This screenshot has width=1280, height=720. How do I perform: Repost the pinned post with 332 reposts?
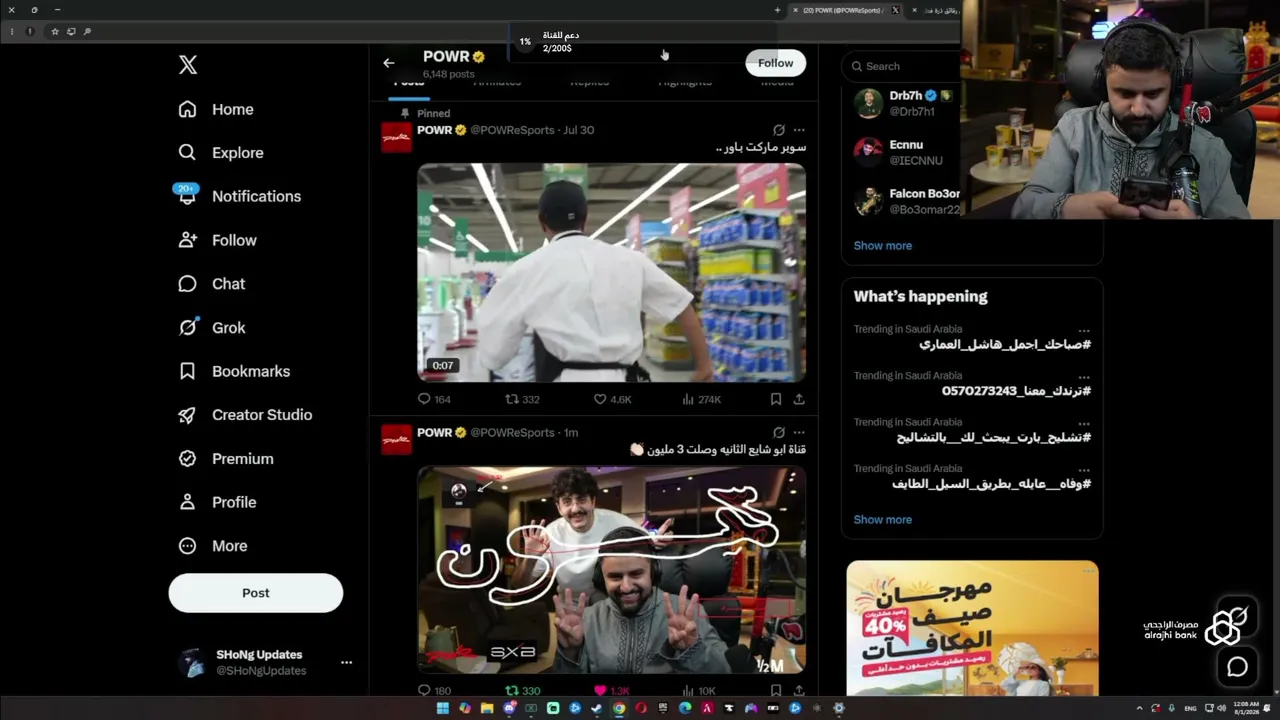[522, 399]
